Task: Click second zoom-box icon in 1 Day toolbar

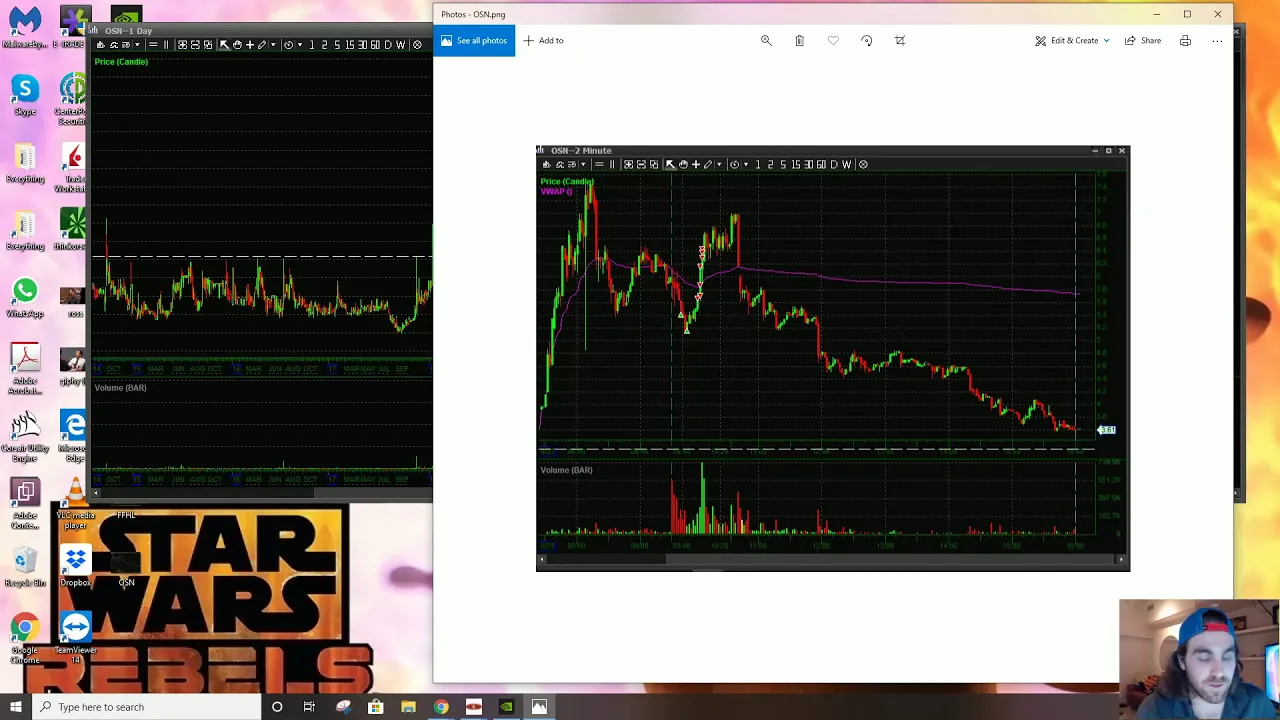Action: coord(195,45)
